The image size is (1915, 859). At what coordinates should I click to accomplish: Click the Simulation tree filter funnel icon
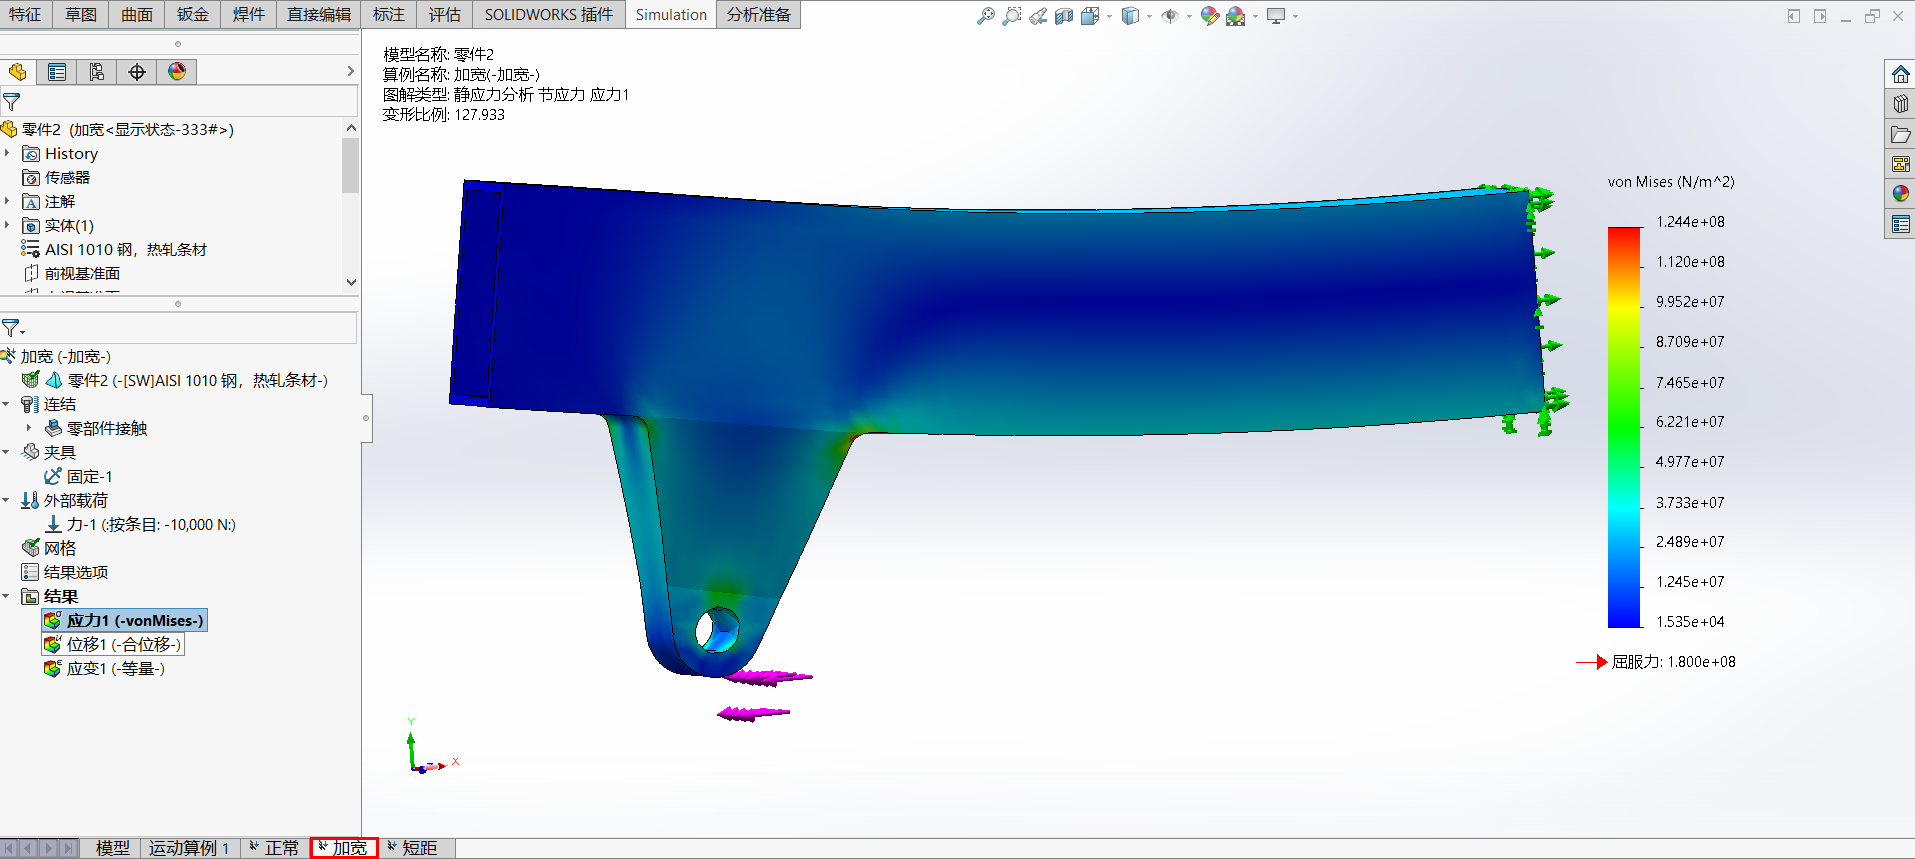point(12,328)
